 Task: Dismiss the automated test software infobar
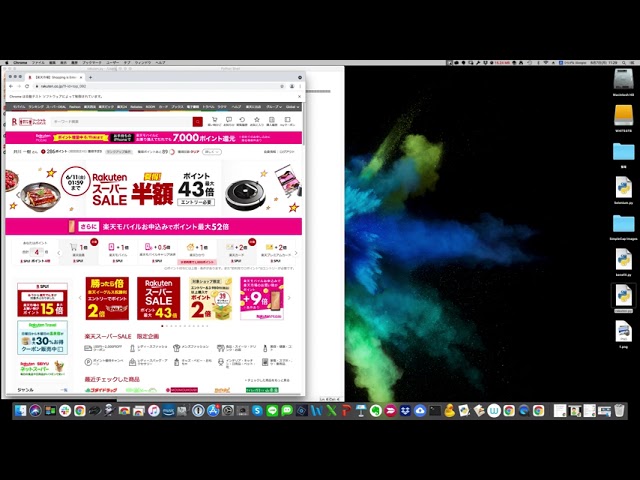point(299,97)
